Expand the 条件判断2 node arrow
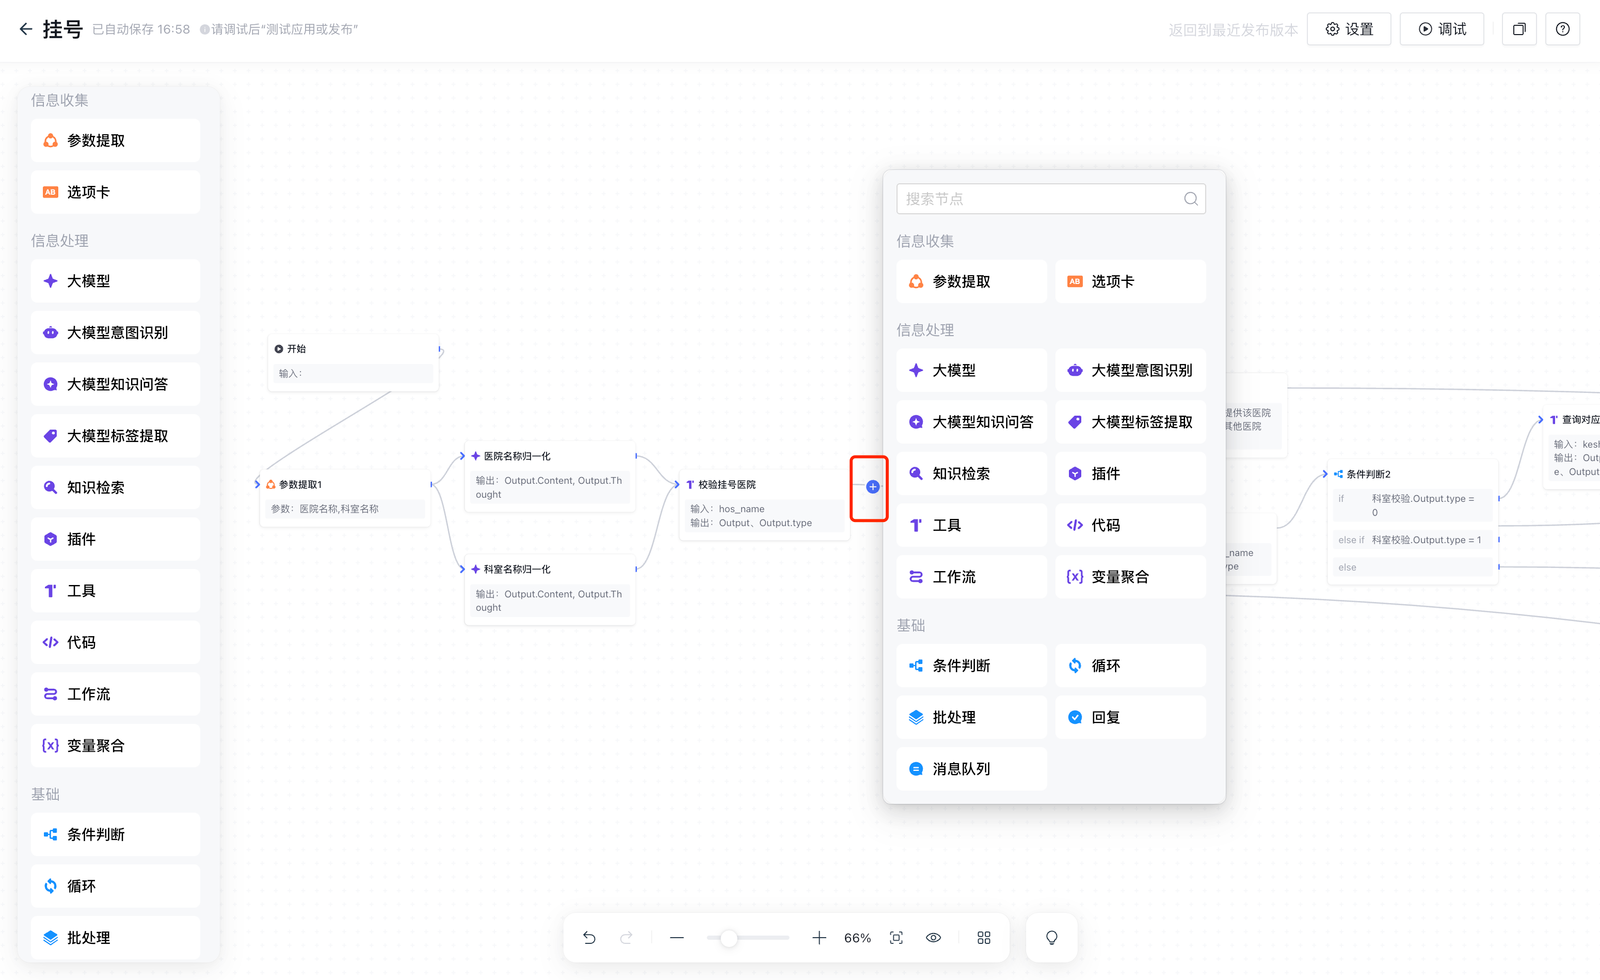This screenshot has height=980, width=1600. 1325,474
